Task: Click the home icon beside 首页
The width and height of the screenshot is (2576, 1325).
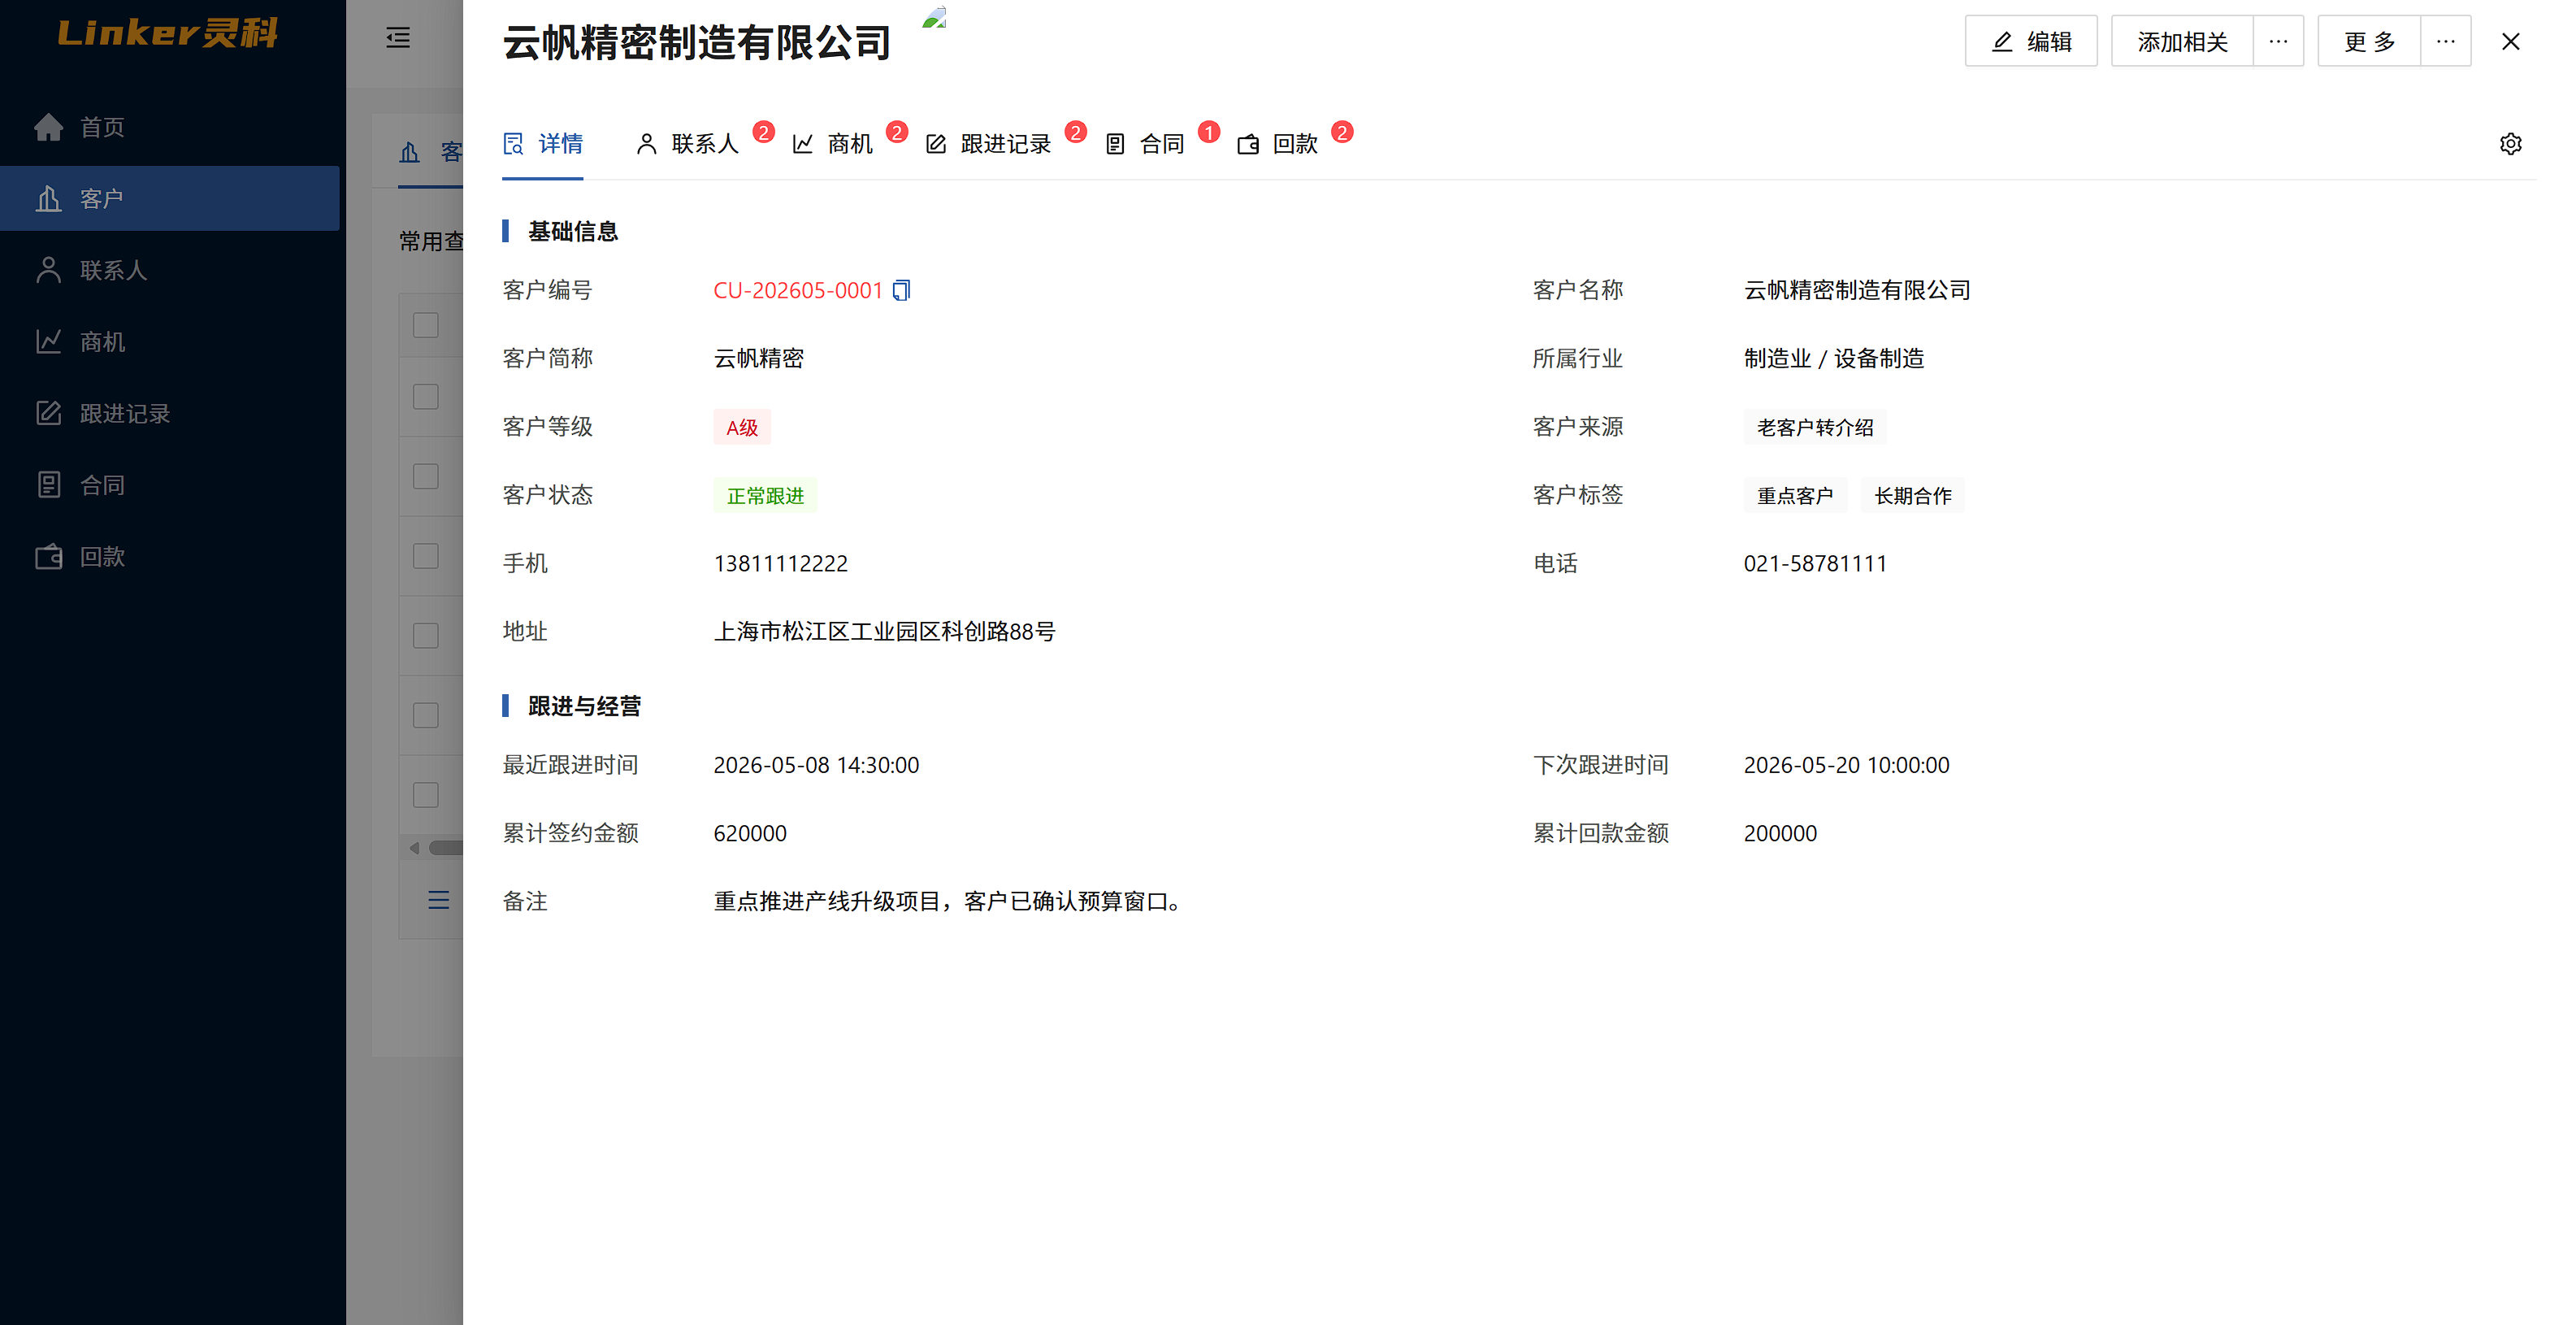Action: [x=48, y=127]
